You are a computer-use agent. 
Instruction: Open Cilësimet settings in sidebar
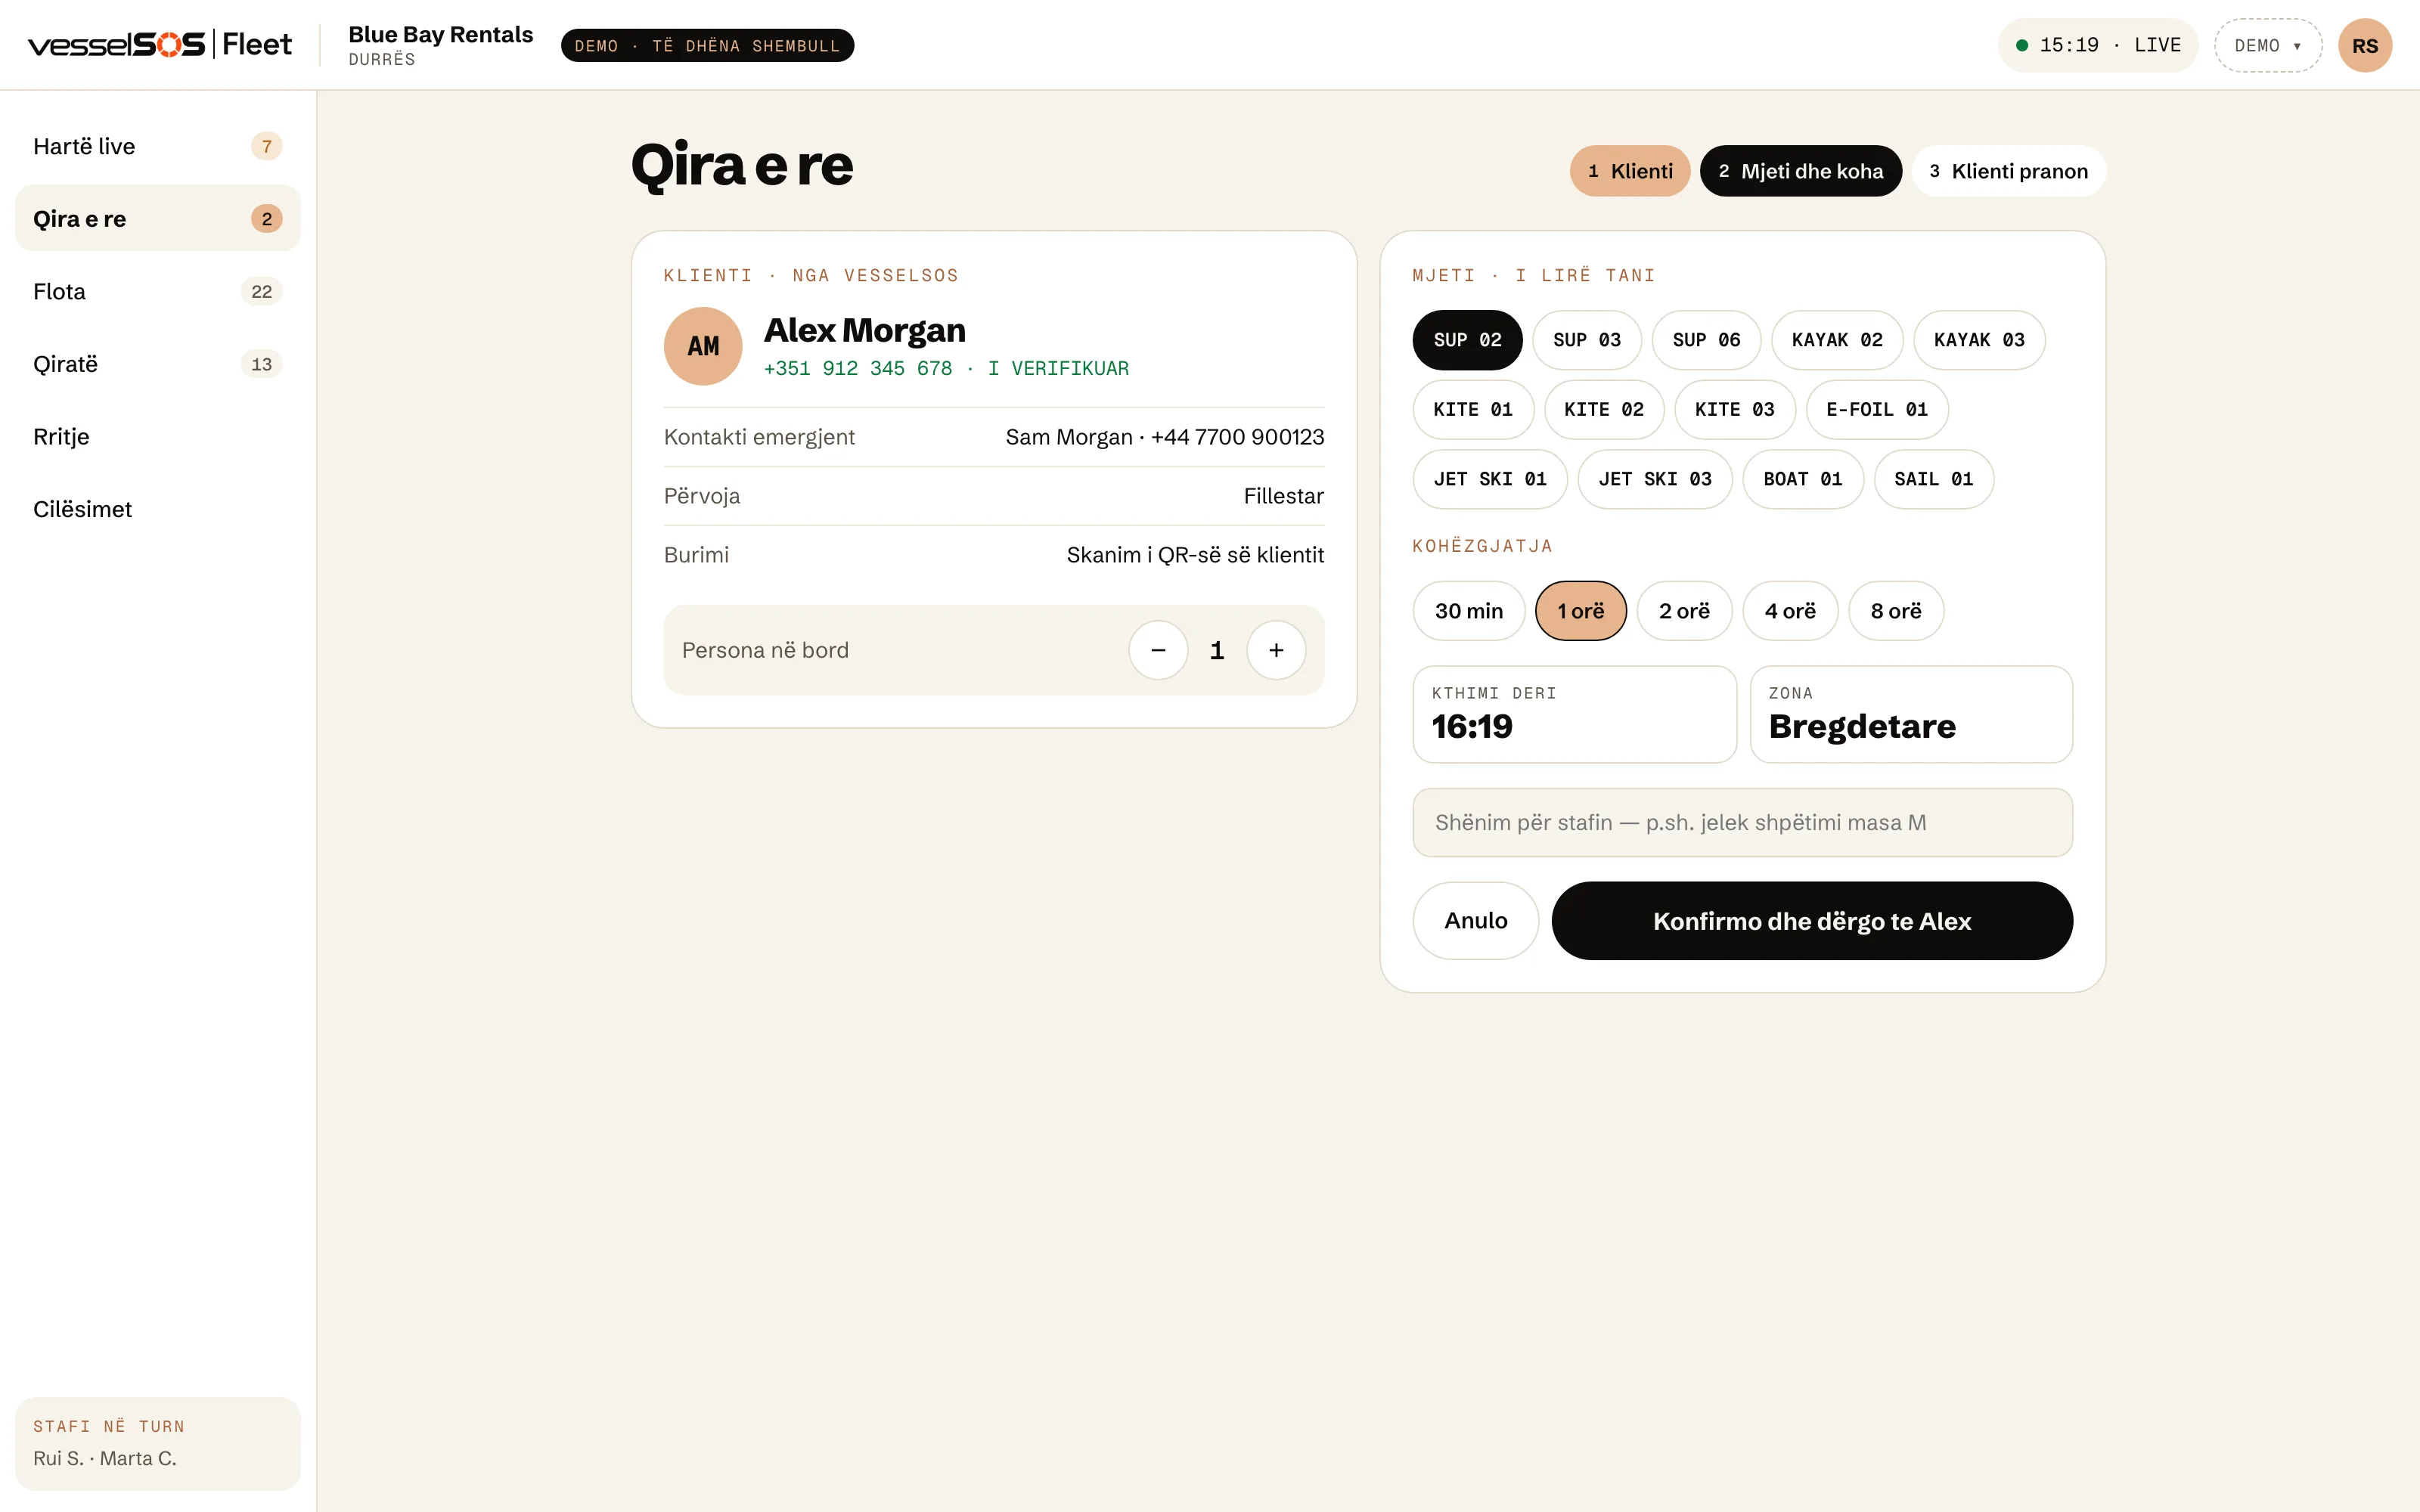click(158, 509)
